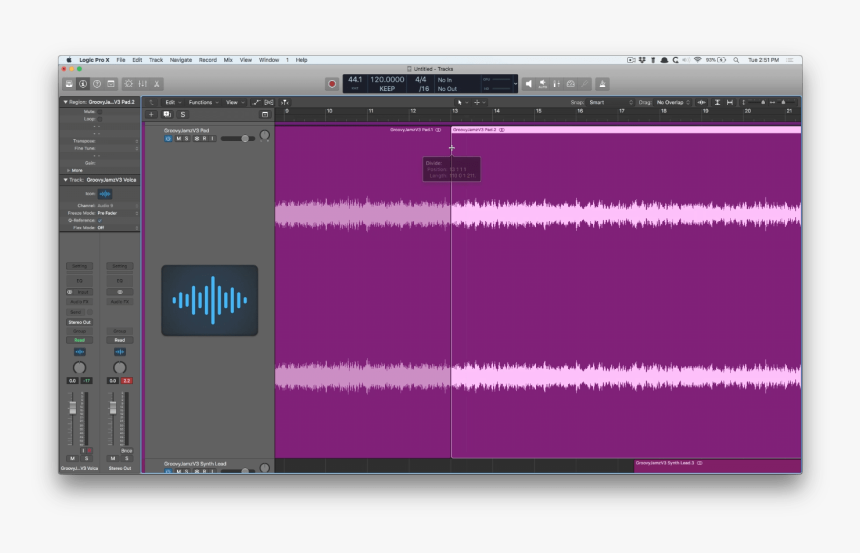
Task: Click the Audio FX slot on left channel strip
Action: [x=80, y=302]
